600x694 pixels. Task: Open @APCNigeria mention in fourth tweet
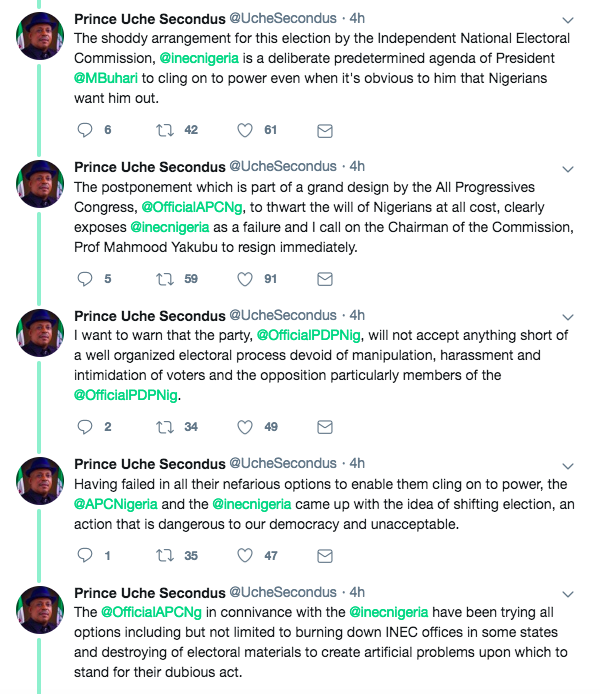click(115, 504)
